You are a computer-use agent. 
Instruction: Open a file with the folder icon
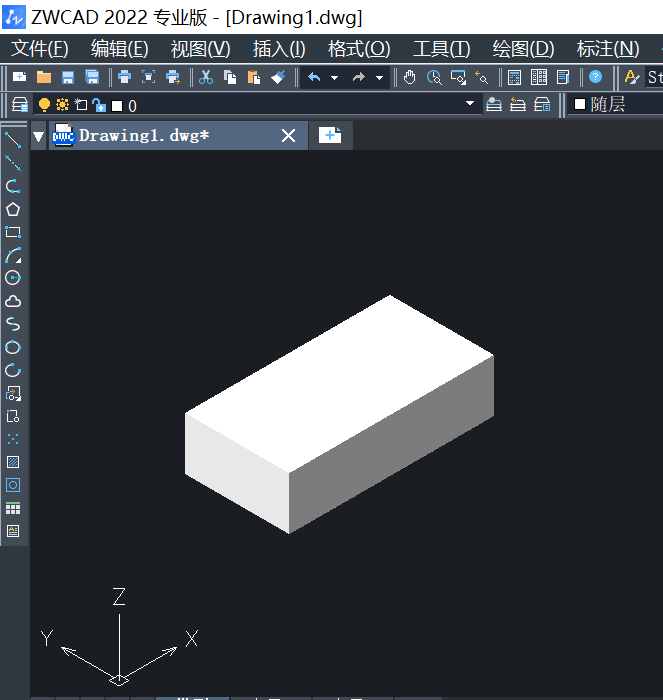[x=44, y=77]
